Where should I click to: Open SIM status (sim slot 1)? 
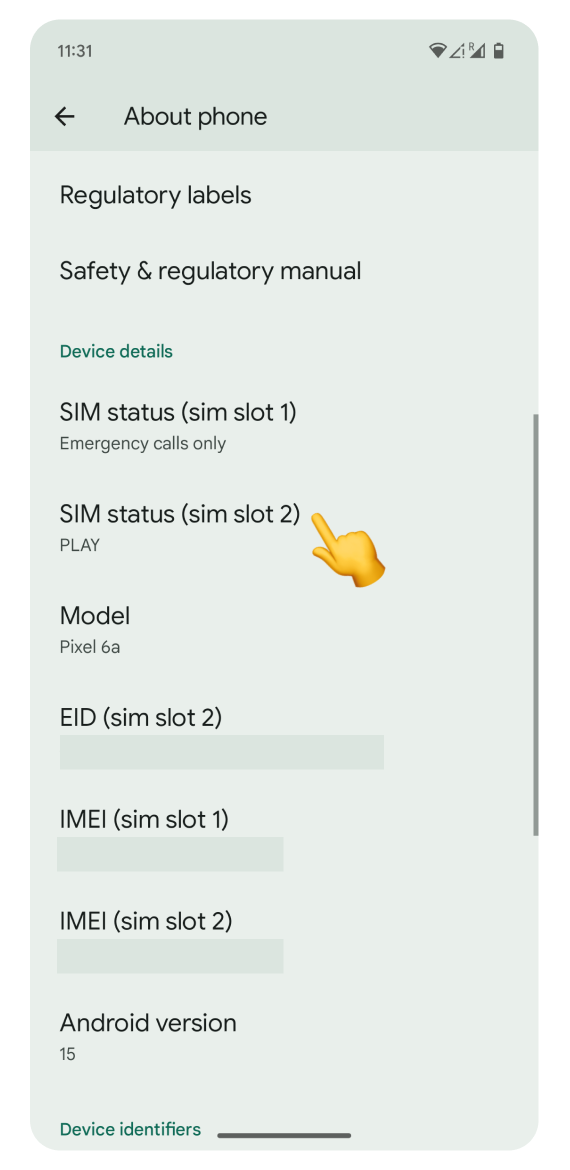pyautogui.click(x=284, y=426)
